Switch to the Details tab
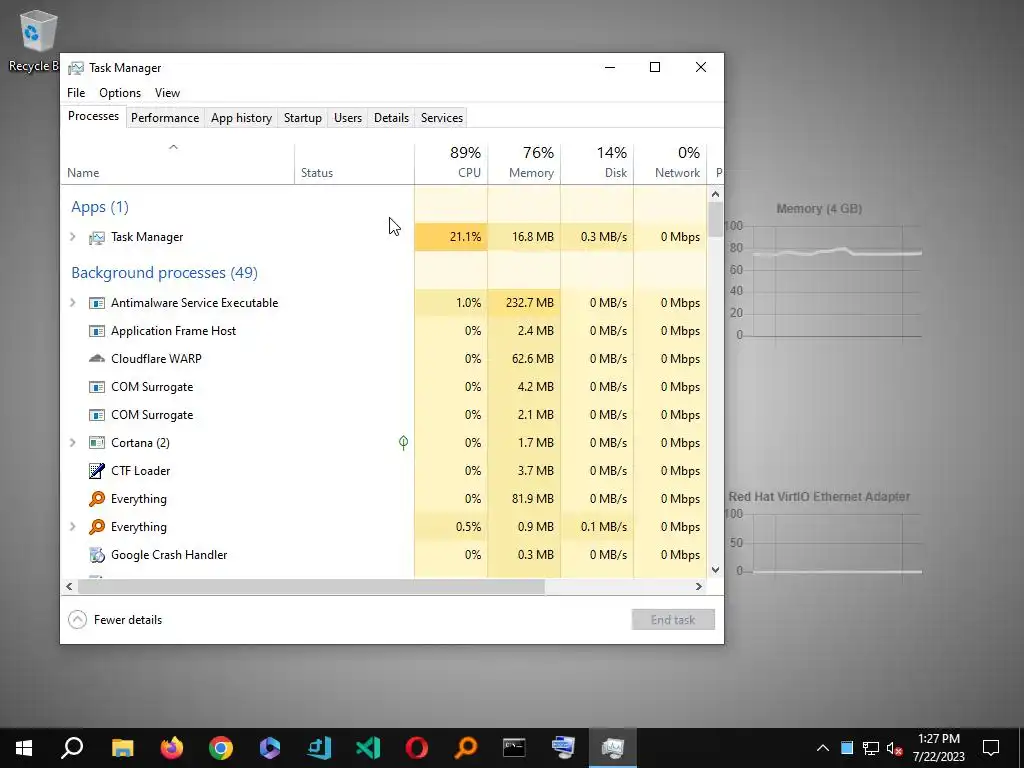 [391, 118]
